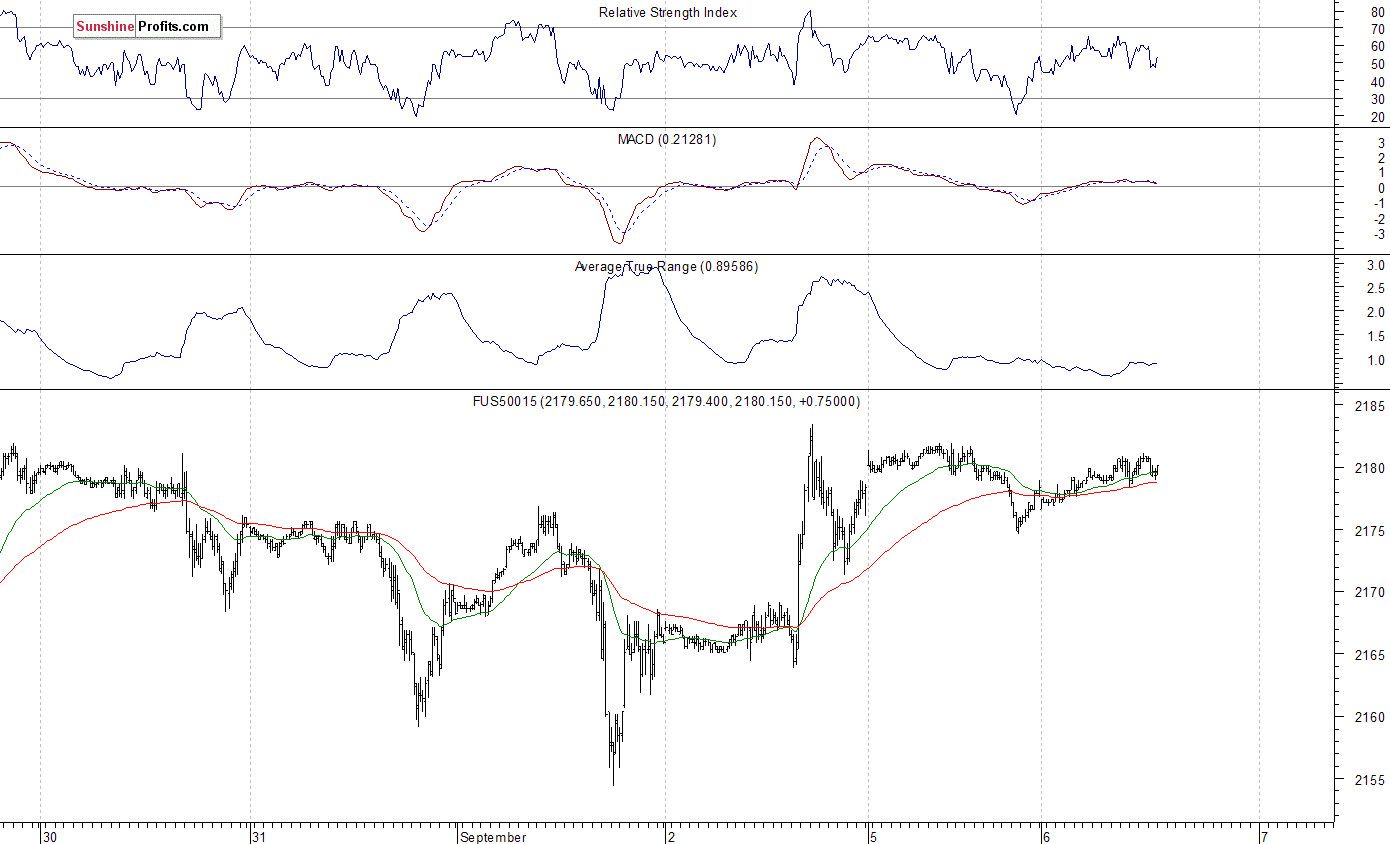Click the date label 7 on the time axis
Screen dimensions: 1390x844
(1265, 837)
